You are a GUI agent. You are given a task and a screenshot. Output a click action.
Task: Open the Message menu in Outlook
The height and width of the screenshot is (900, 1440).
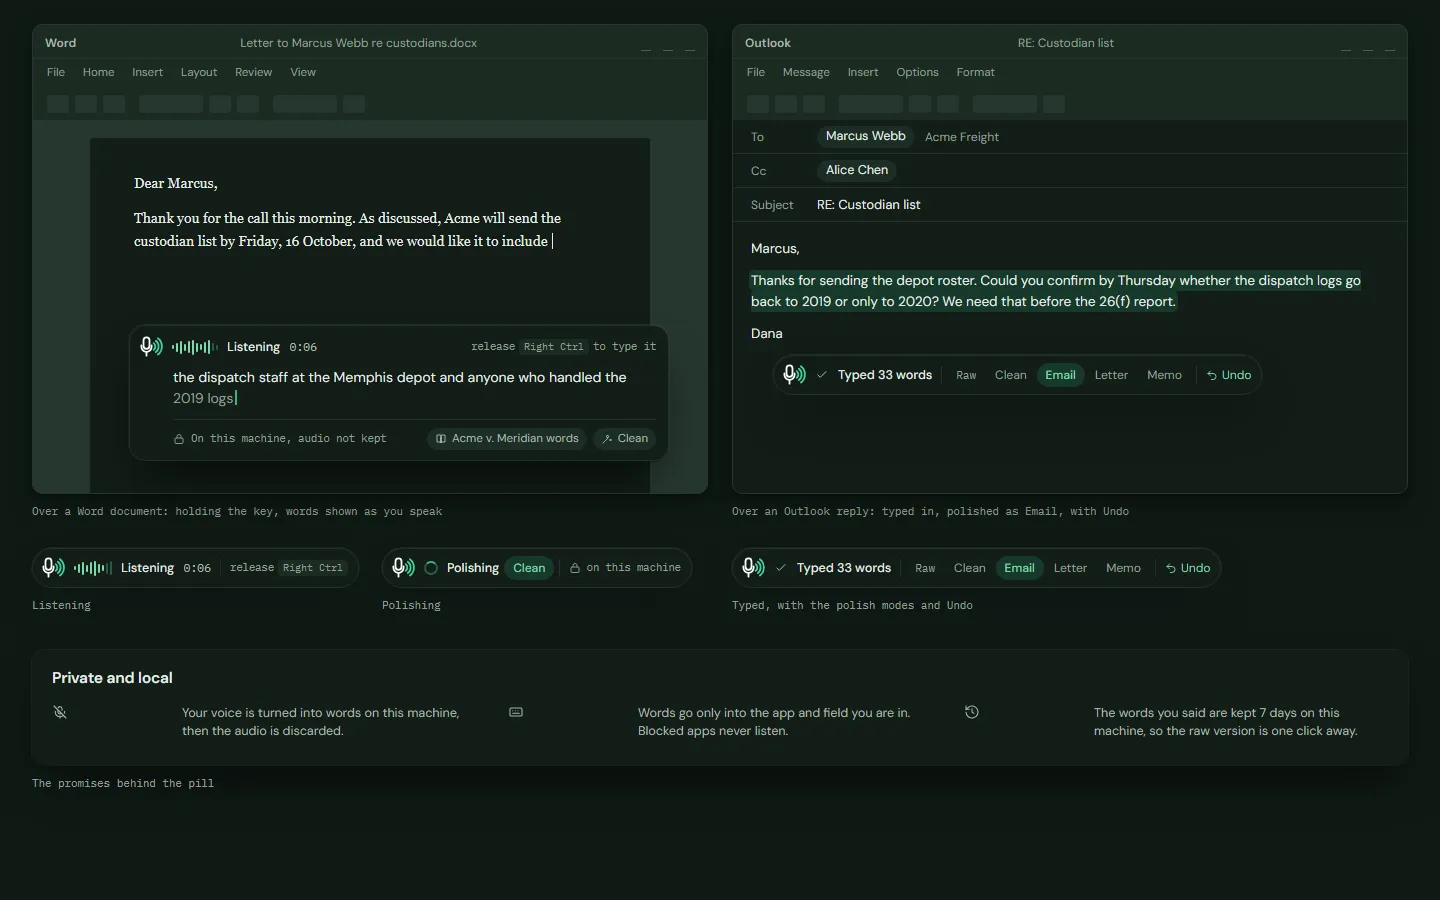click(806, 72)
